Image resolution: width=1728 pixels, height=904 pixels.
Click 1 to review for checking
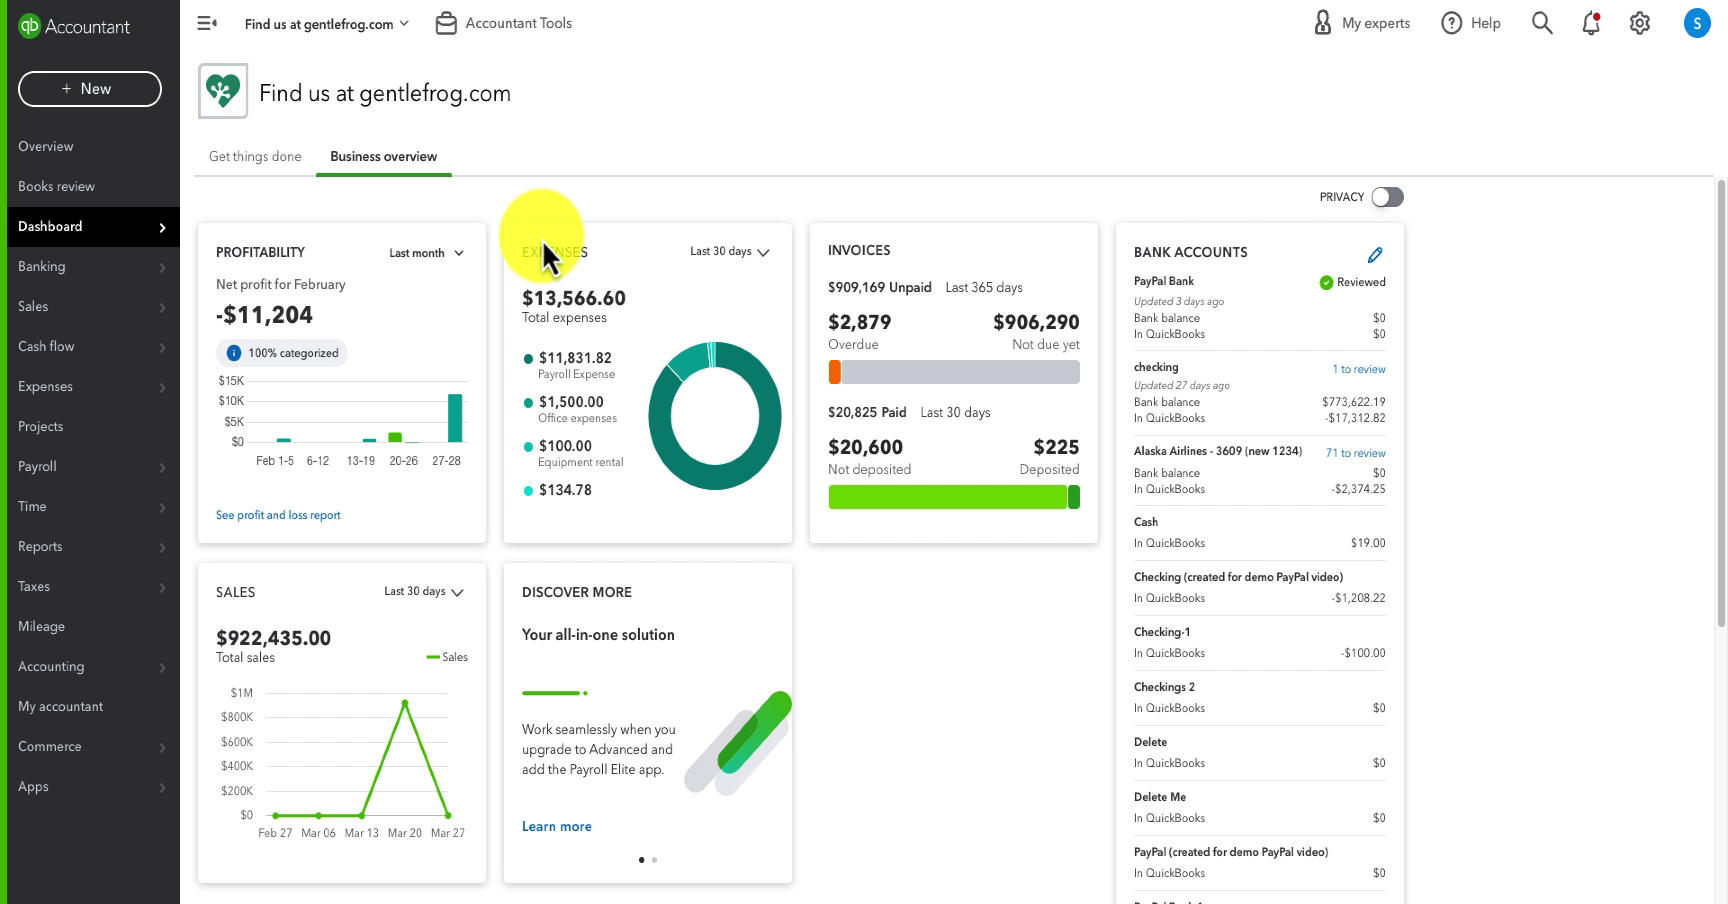[1359, 369]
